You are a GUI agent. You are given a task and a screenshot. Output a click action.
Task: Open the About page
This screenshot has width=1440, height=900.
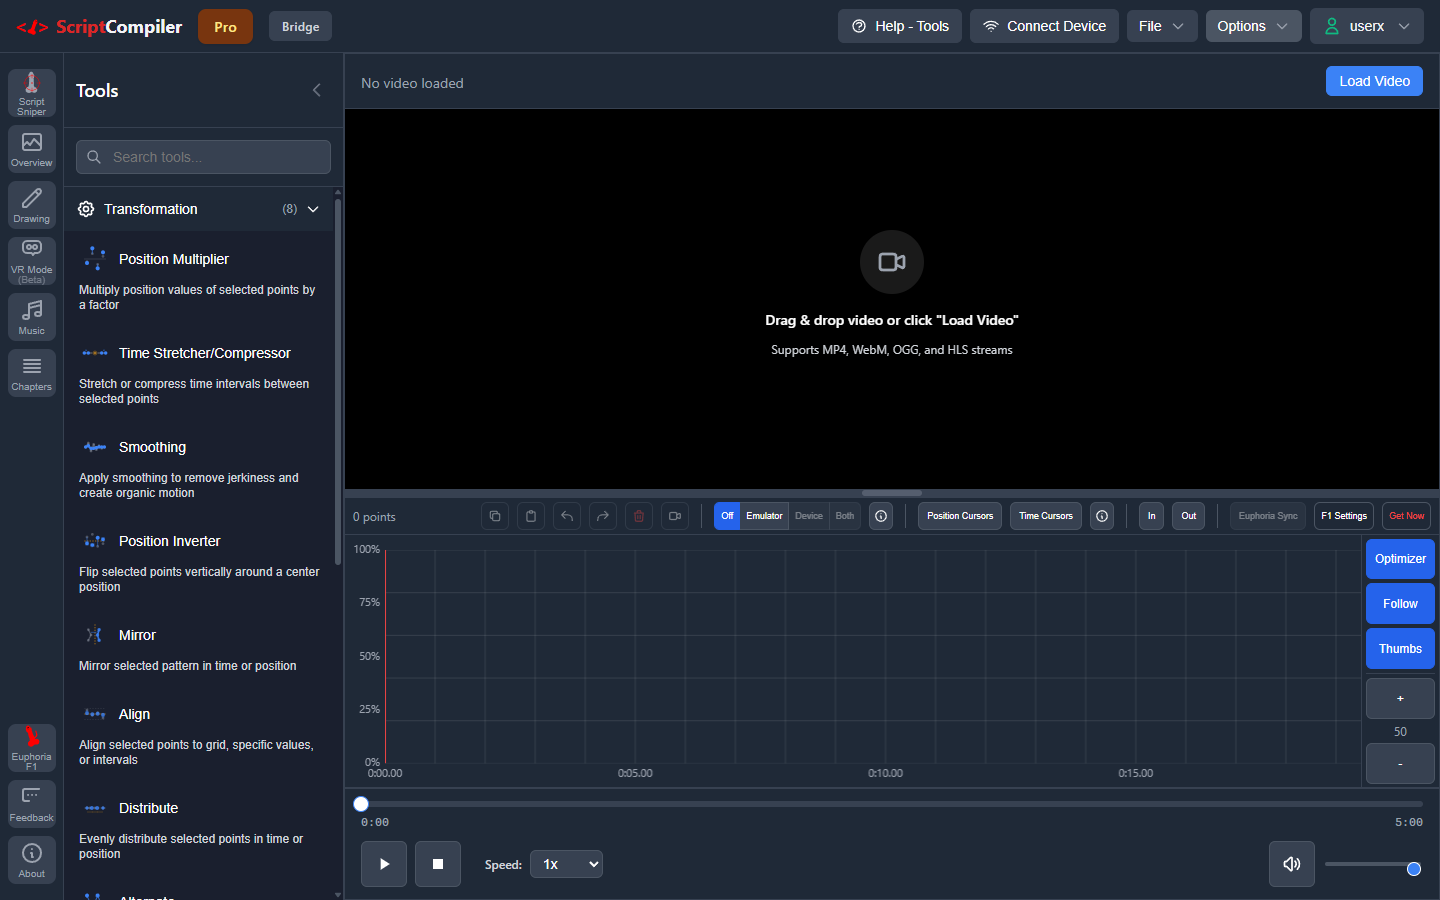pos(32,860)
